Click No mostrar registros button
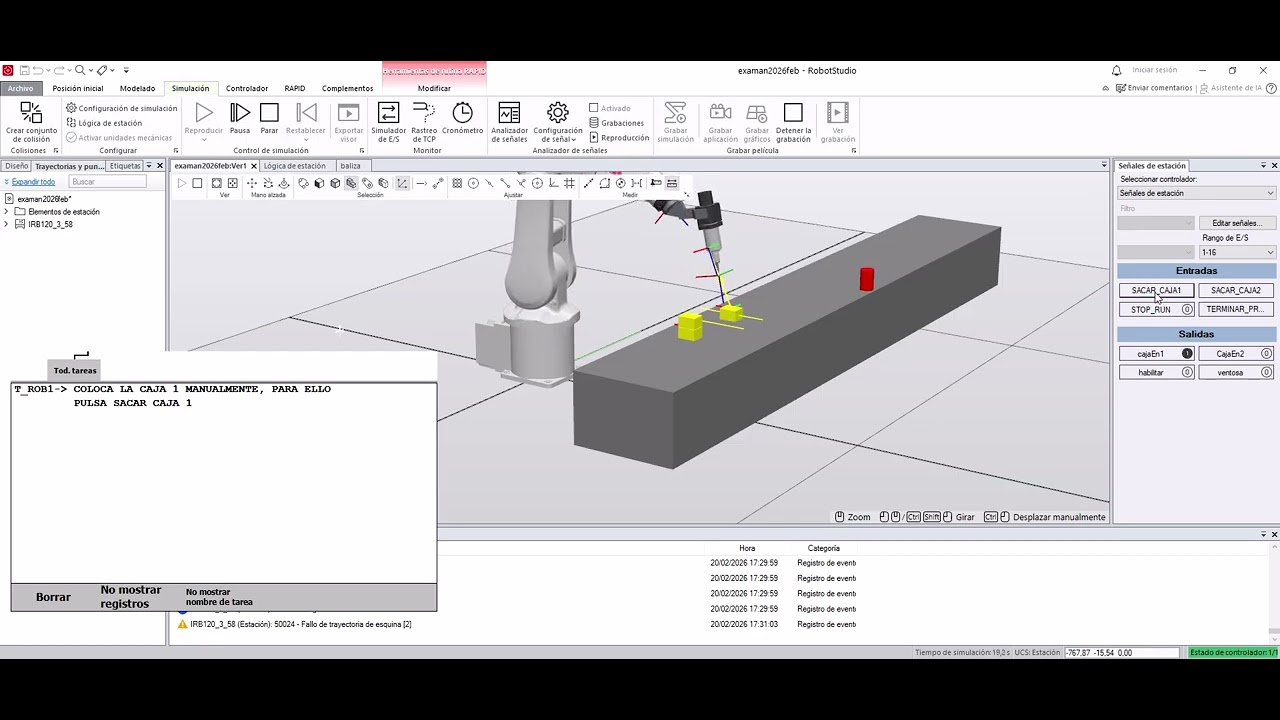The width and height of the screenshot is (1280, 720). pyautogui.click(x=131, y=597)
